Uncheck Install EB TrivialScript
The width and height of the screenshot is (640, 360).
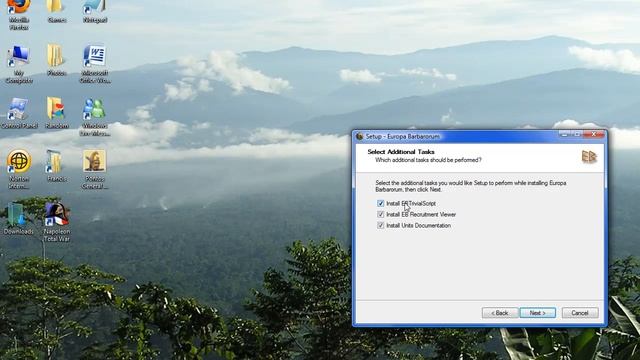[380, 203]
